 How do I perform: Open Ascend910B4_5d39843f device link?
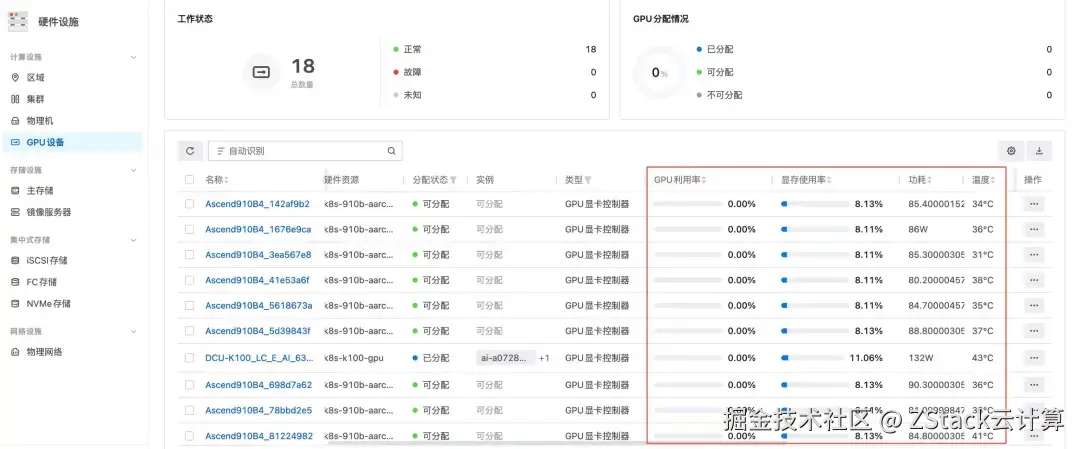tap(258, 331)
